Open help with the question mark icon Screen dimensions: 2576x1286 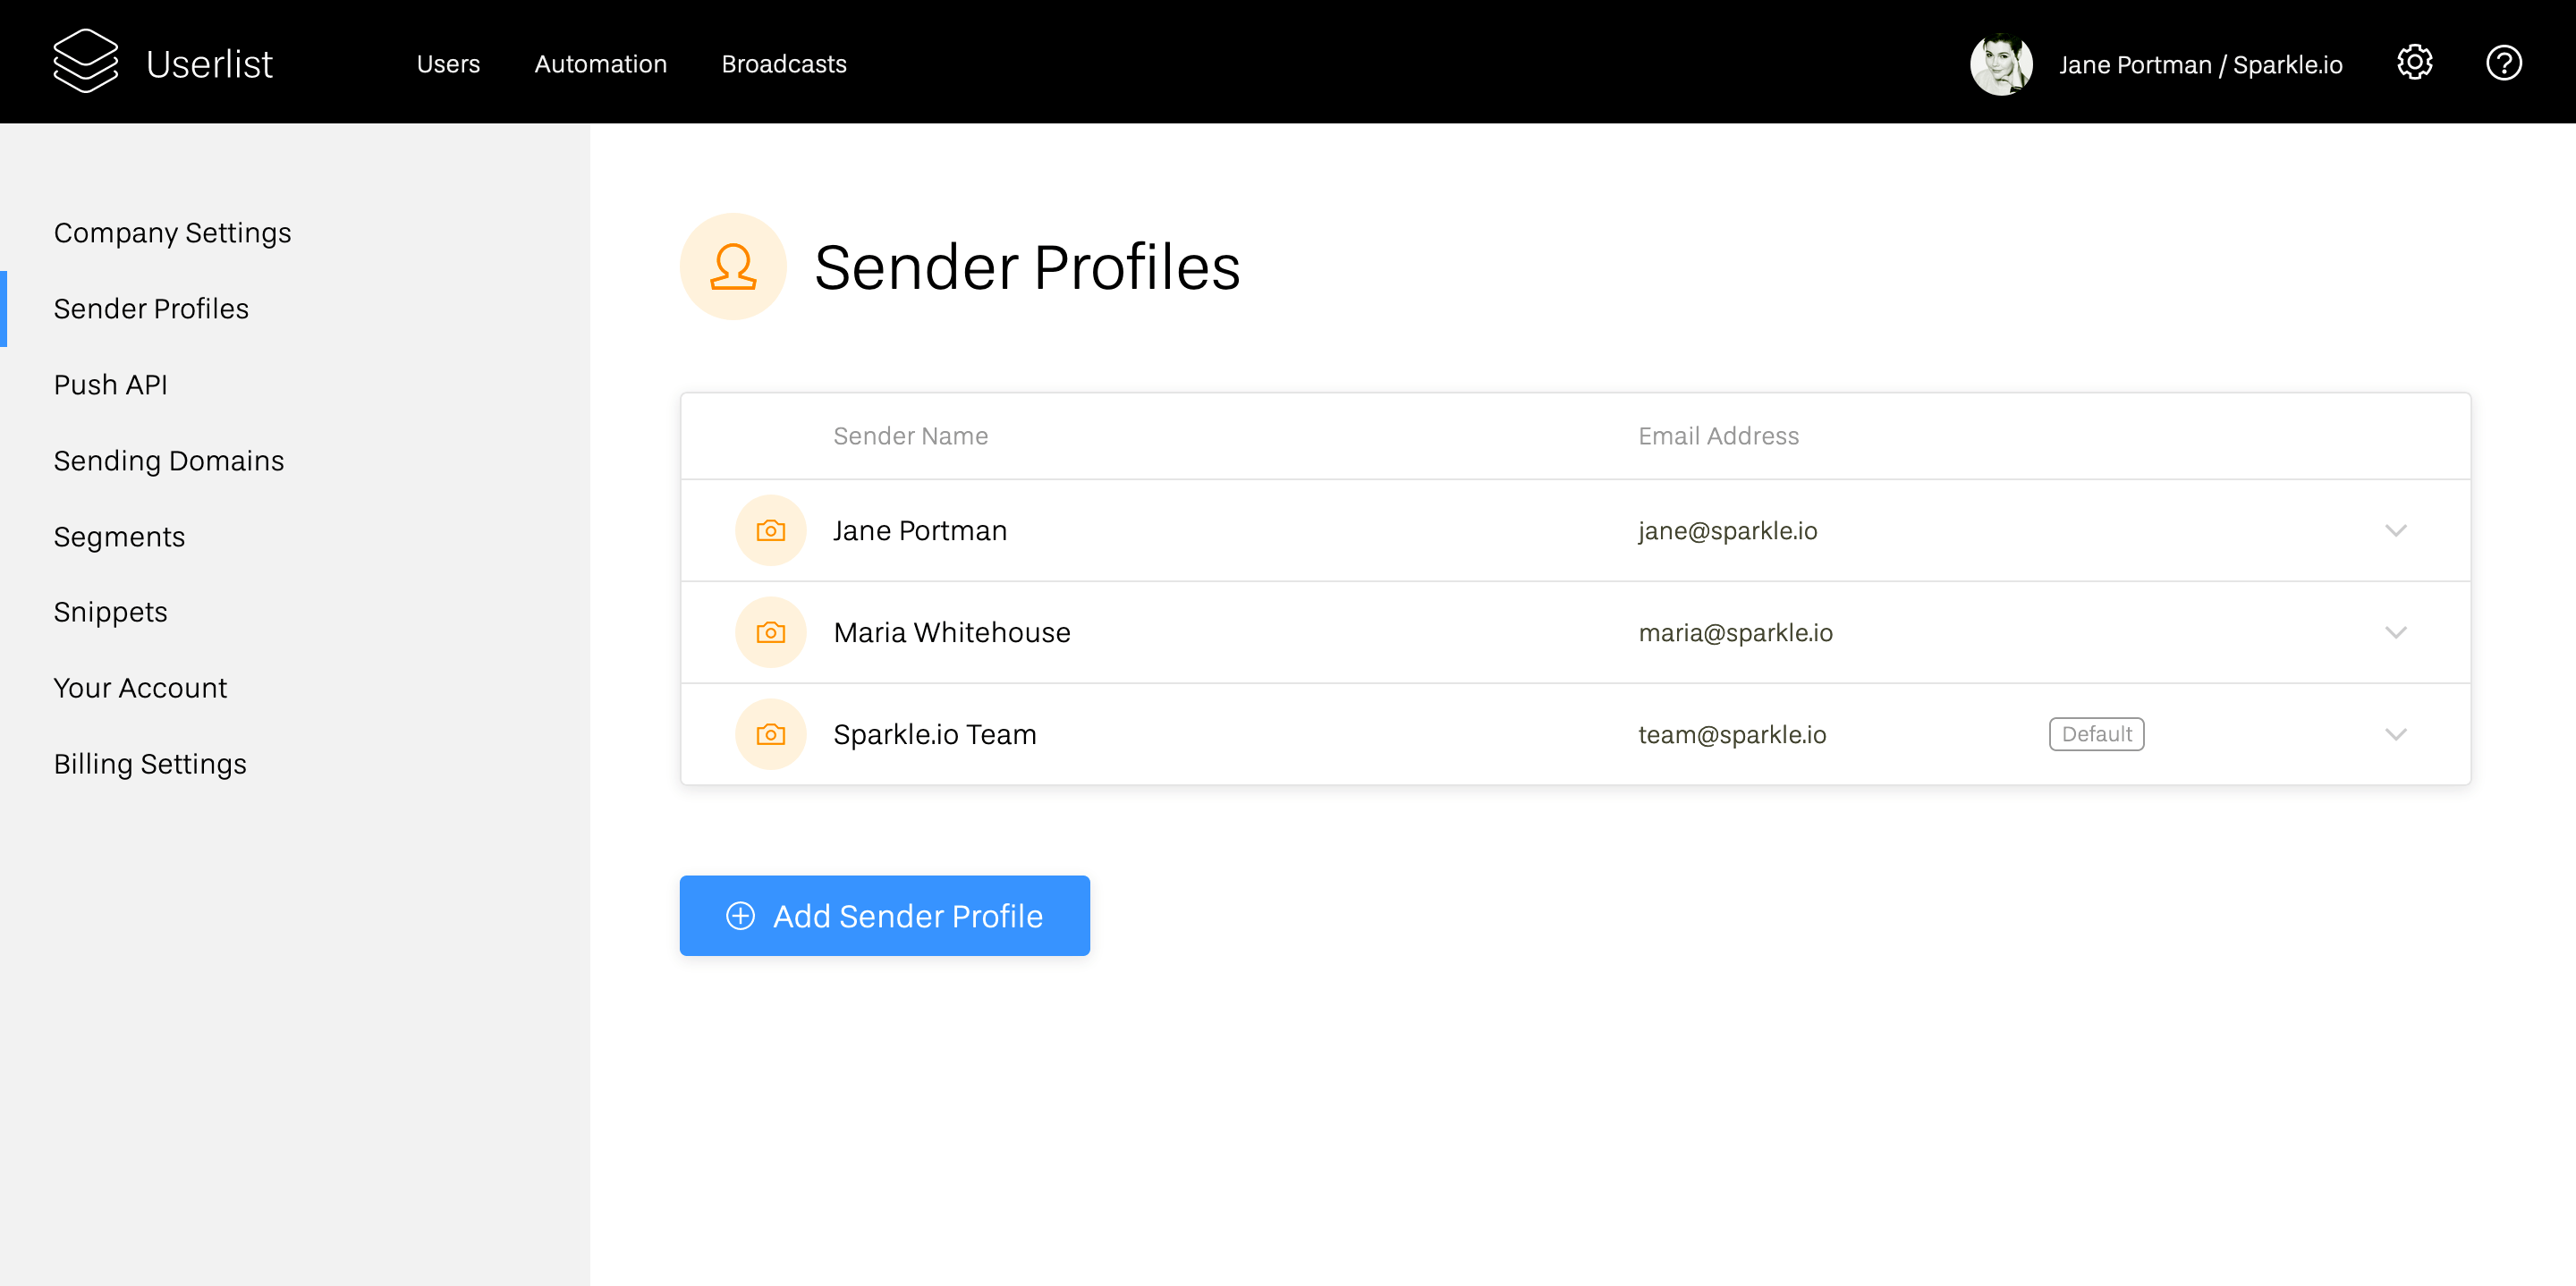2503,63
